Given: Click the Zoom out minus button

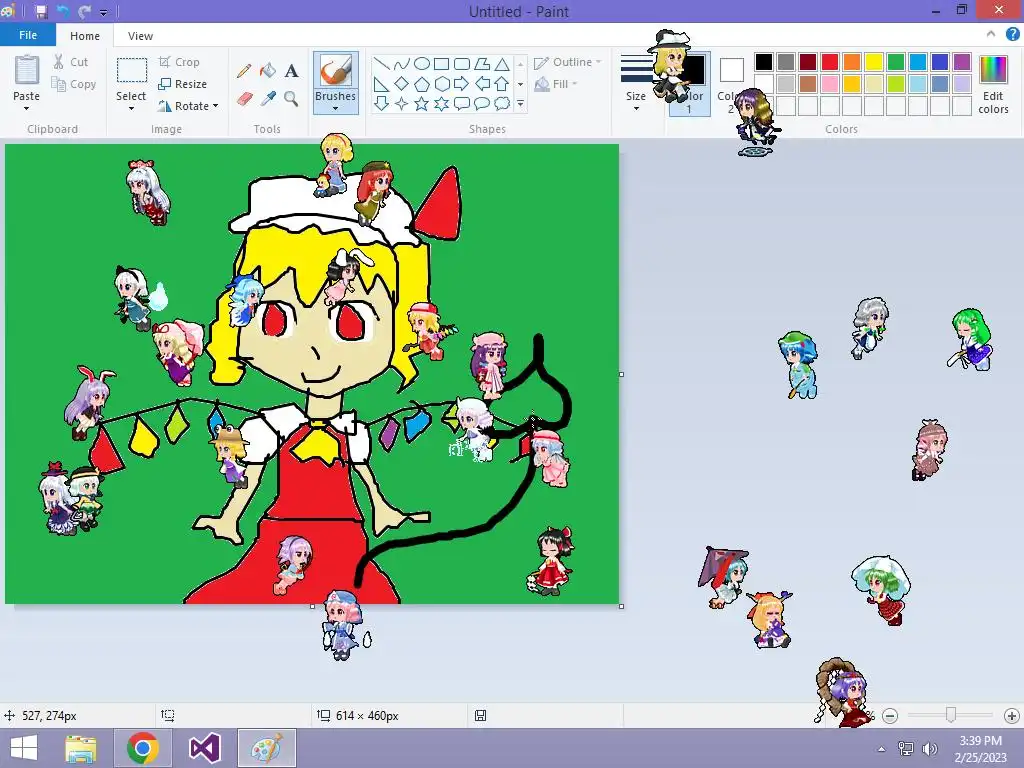Looking at the screenshot, I should 889,716.
